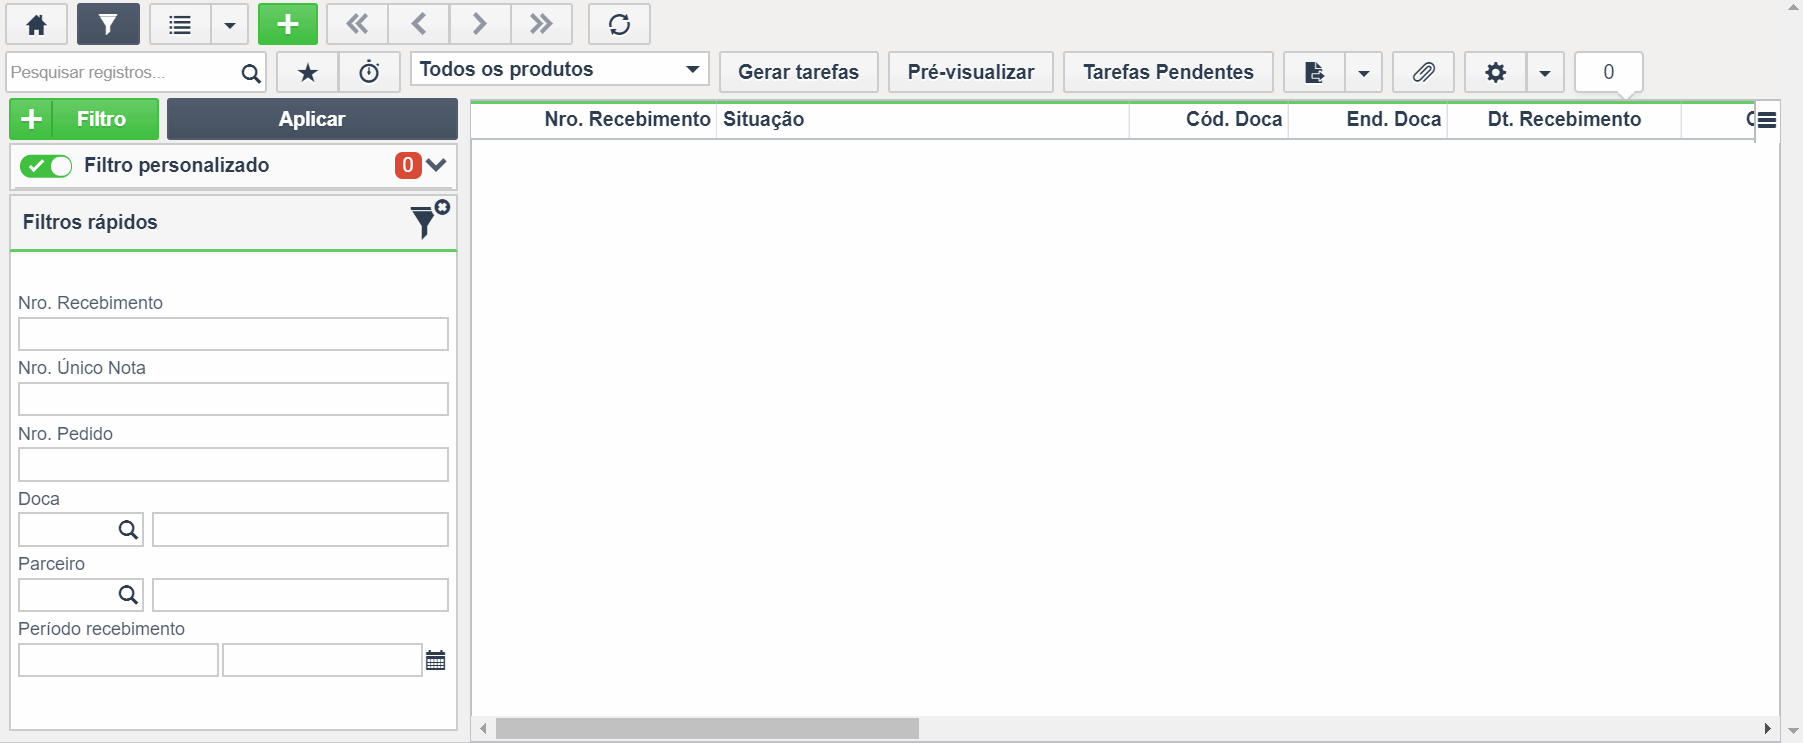1803x743 pixels.
Task: Expand the settings dropdown arrow
Action: pyautogui.click(x=1545, y=72)
